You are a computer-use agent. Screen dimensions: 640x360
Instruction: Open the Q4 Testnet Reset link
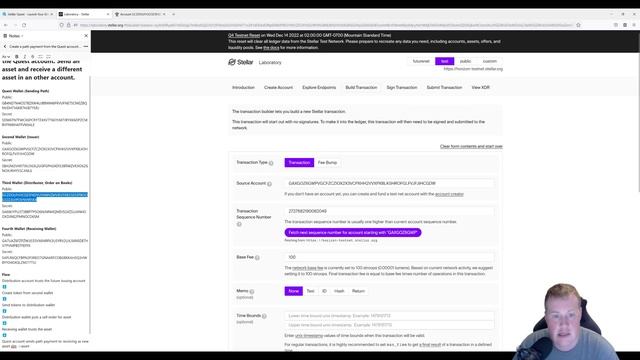point(244,36)
